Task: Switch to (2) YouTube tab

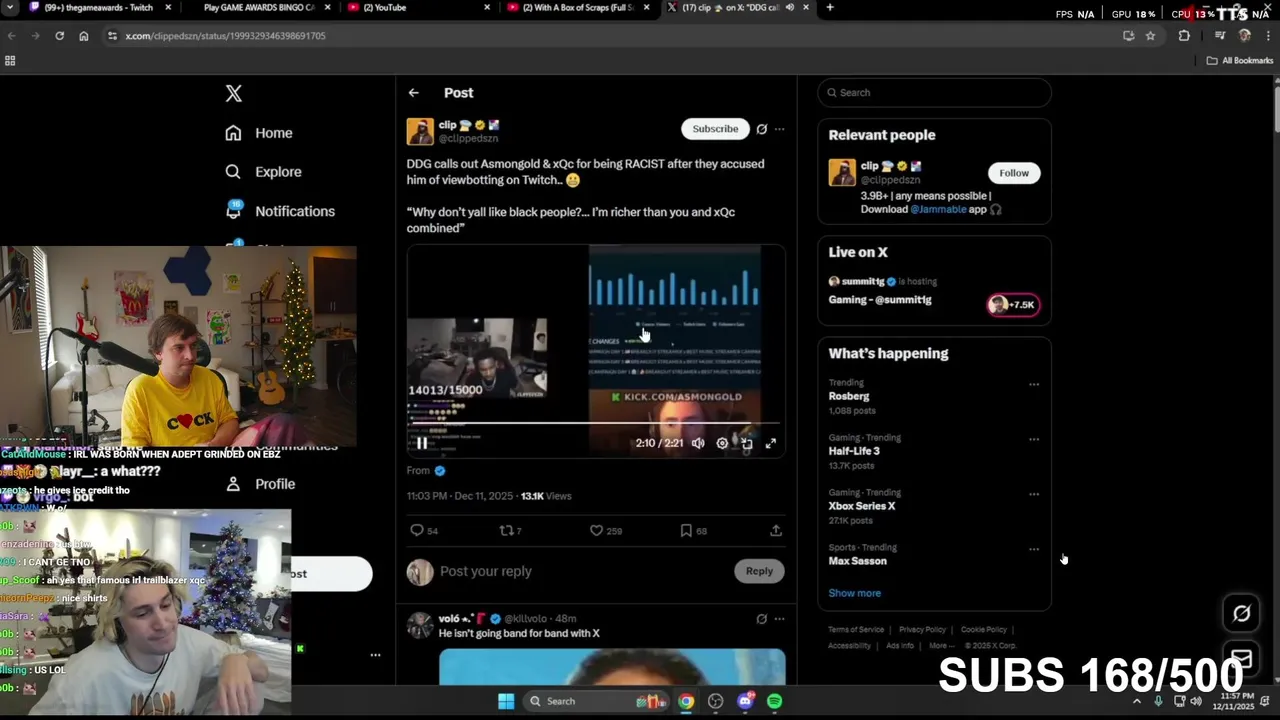Action: (418, 7)
